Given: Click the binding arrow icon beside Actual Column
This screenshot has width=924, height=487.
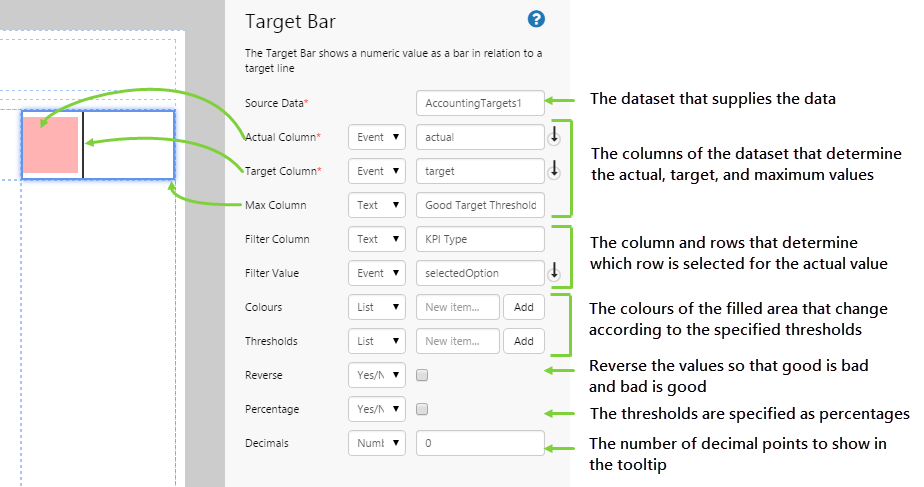Looking at the screenshot, I should (x=555, y=136).
